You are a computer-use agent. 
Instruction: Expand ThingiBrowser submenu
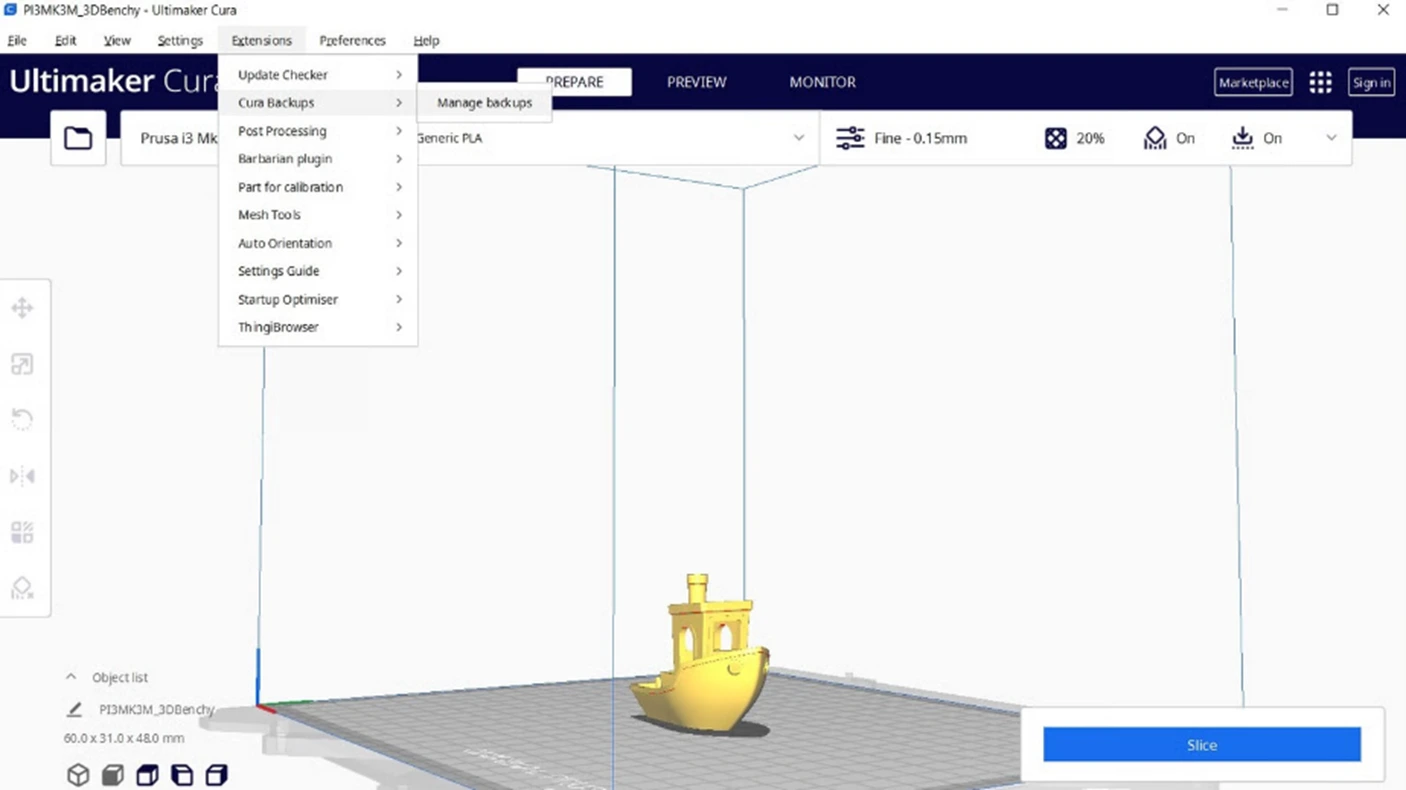pyautogui.click(x=317, y=327)
